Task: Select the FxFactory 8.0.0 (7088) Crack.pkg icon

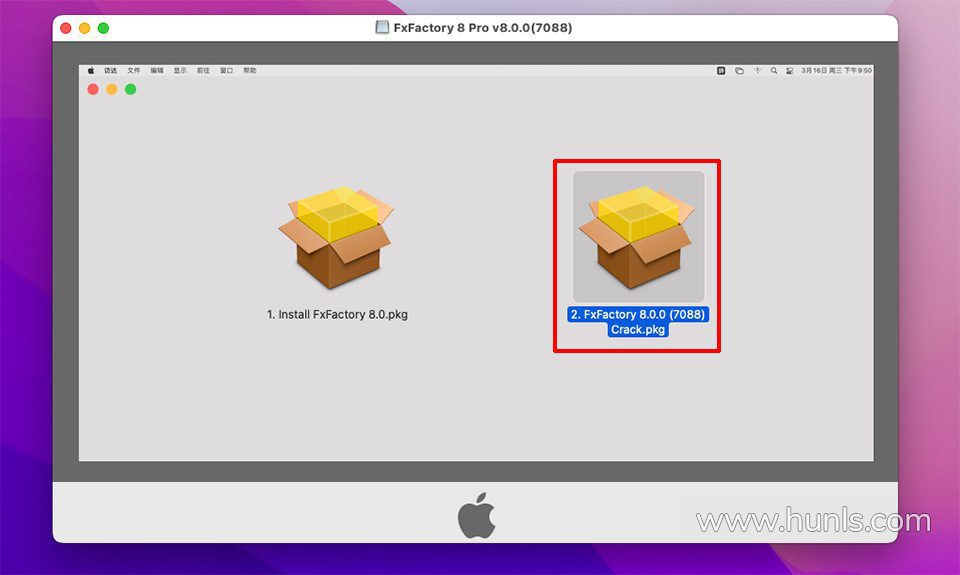Action: [638, 237]
